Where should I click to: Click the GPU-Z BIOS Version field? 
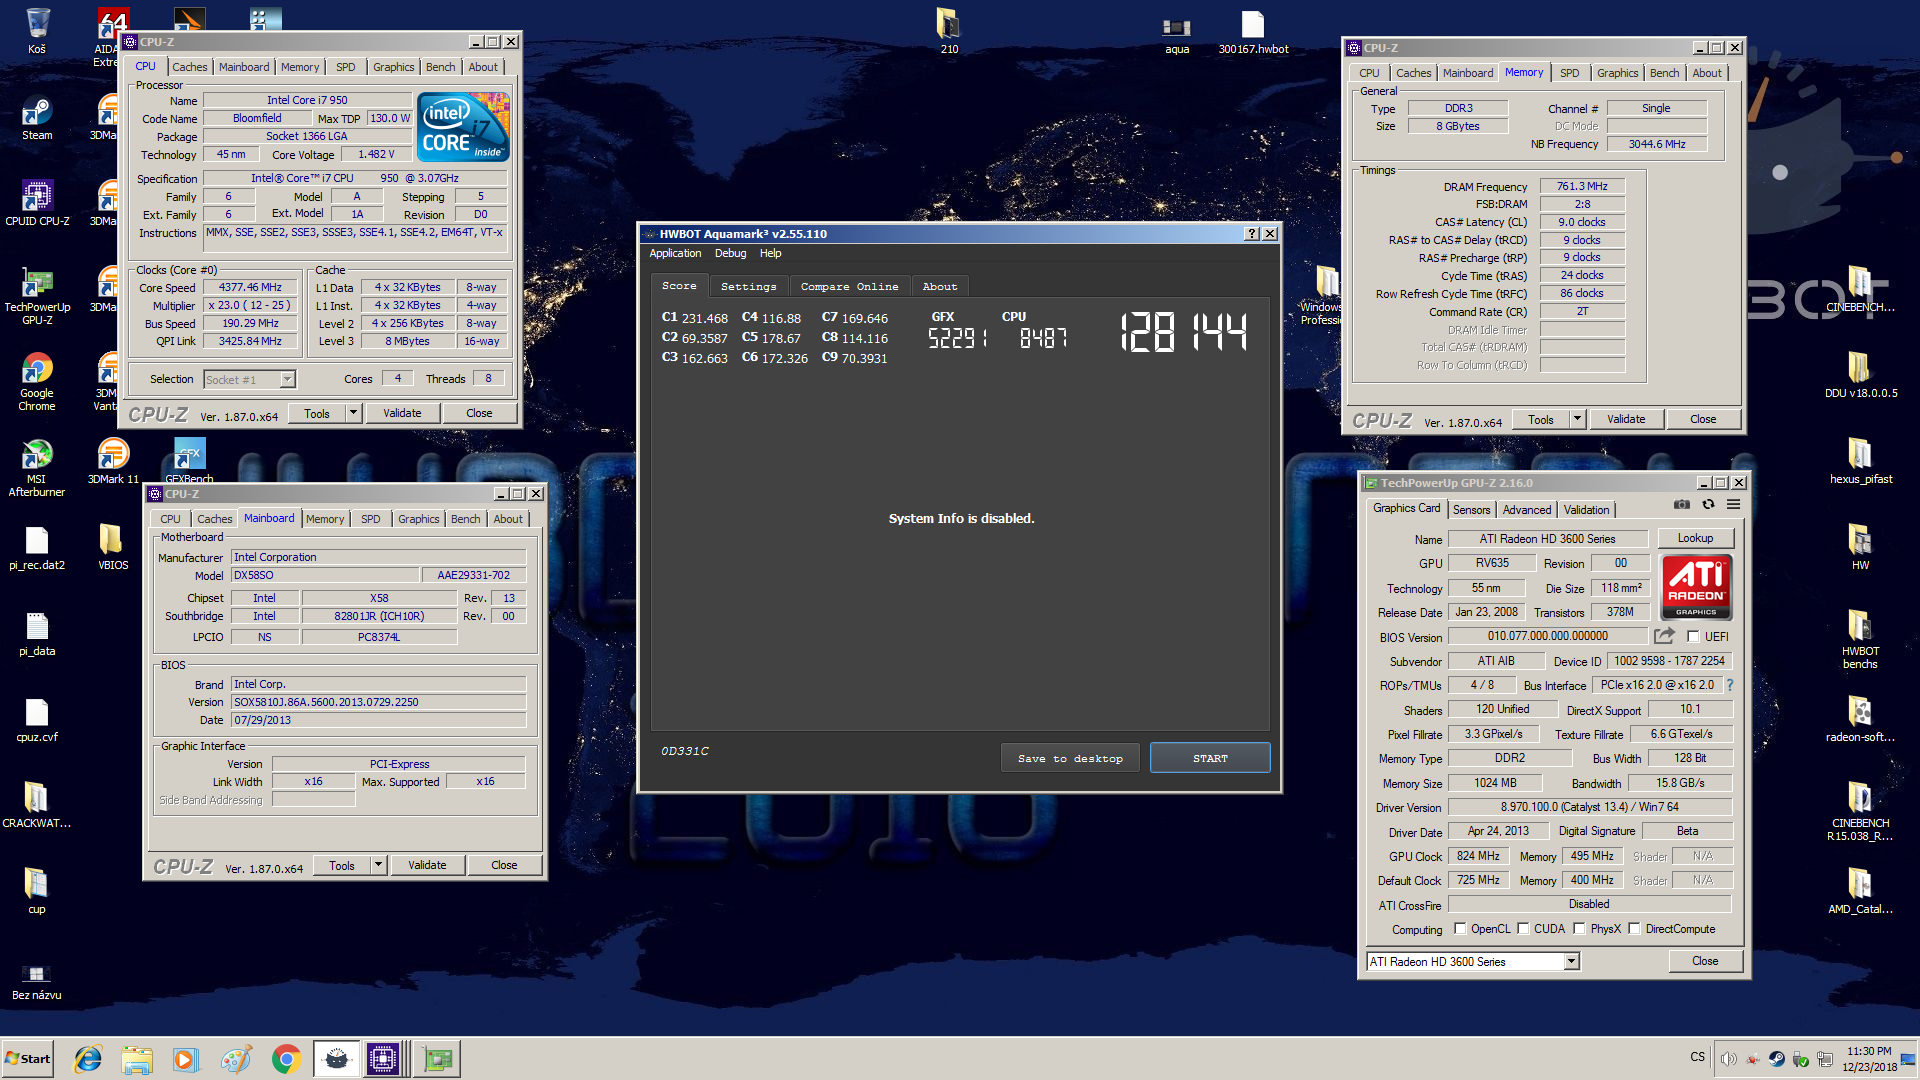point(1547,636)
